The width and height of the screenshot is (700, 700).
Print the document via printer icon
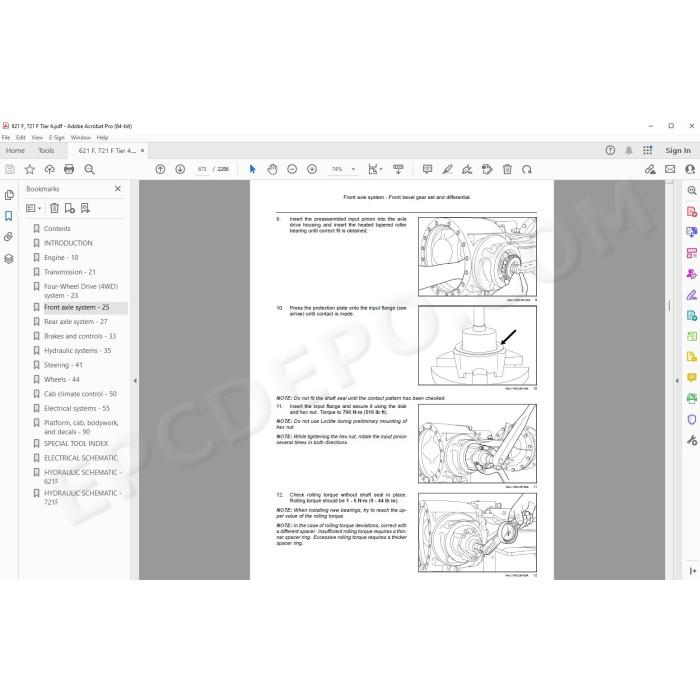(x=69, y=169)
